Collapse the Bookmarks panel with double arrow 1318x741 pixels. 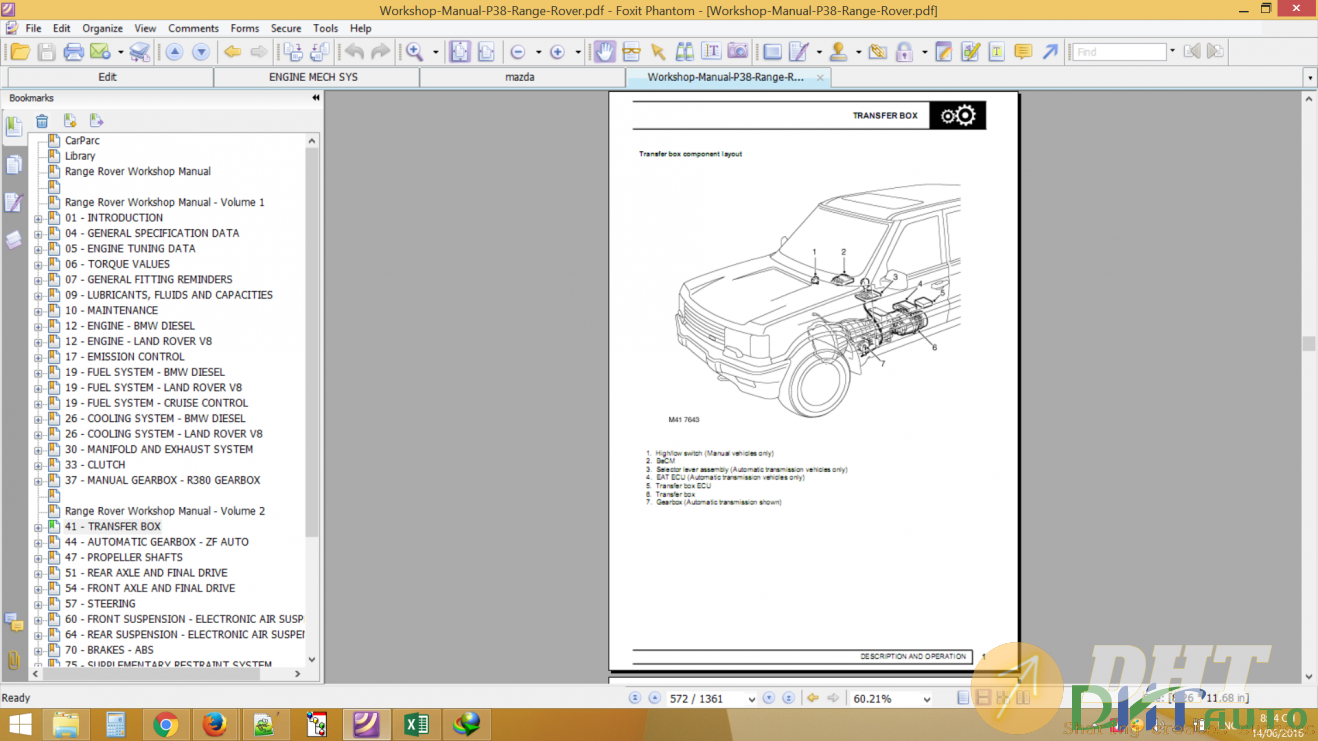click(x=316, y=98)
